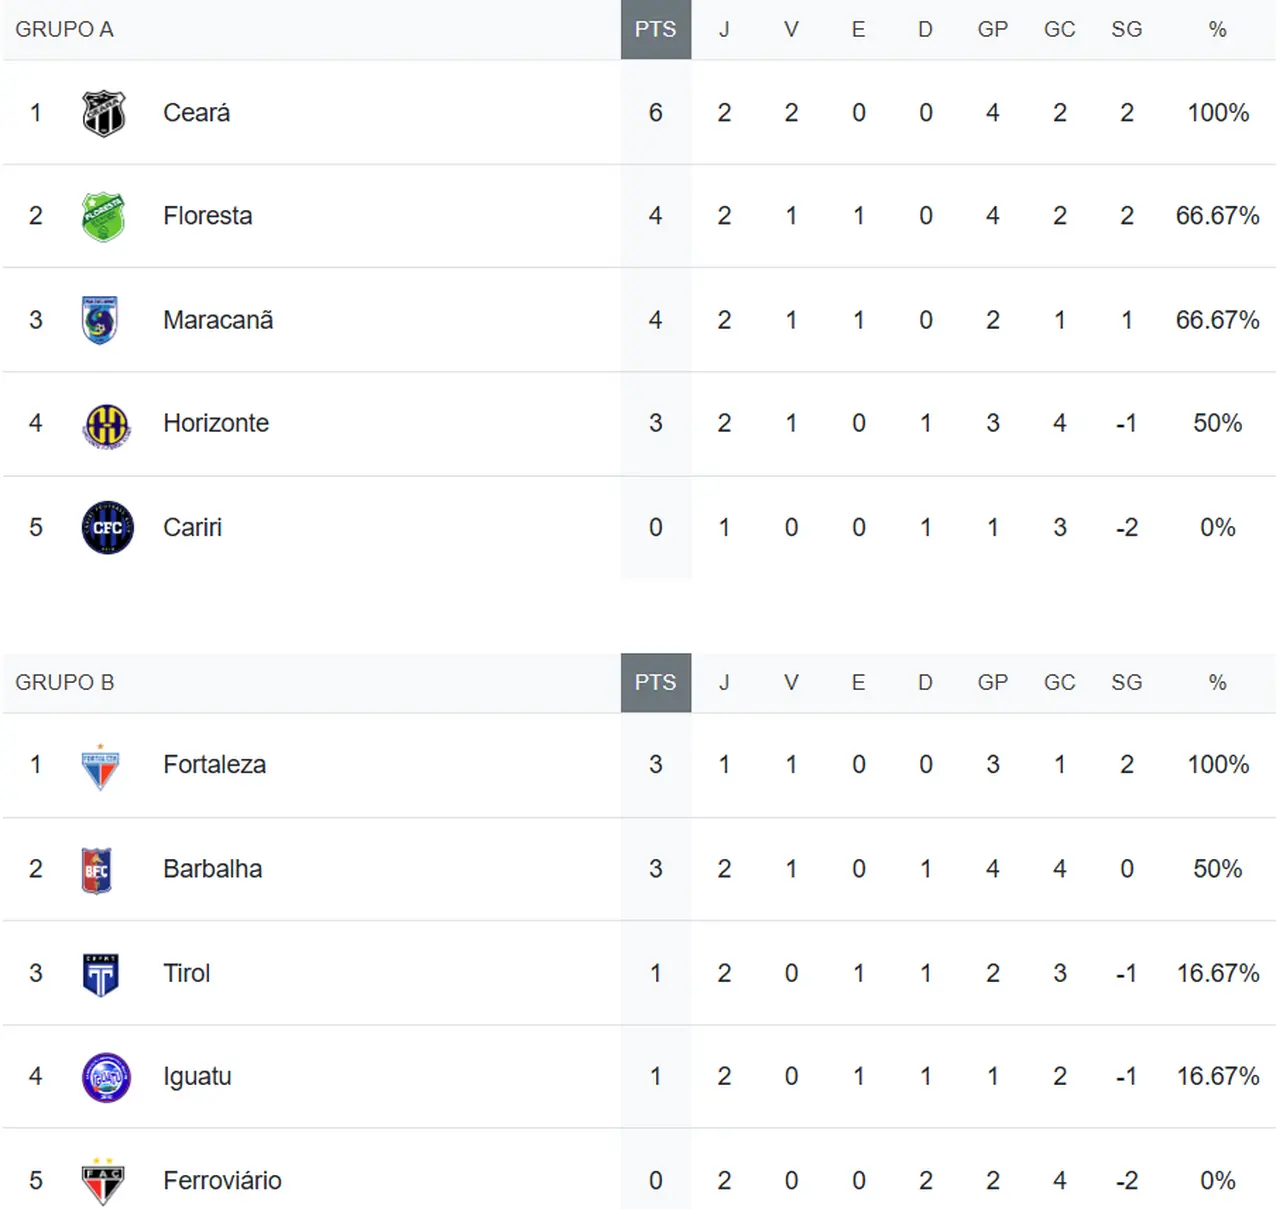Select the Floresta team name

point(208,216)
